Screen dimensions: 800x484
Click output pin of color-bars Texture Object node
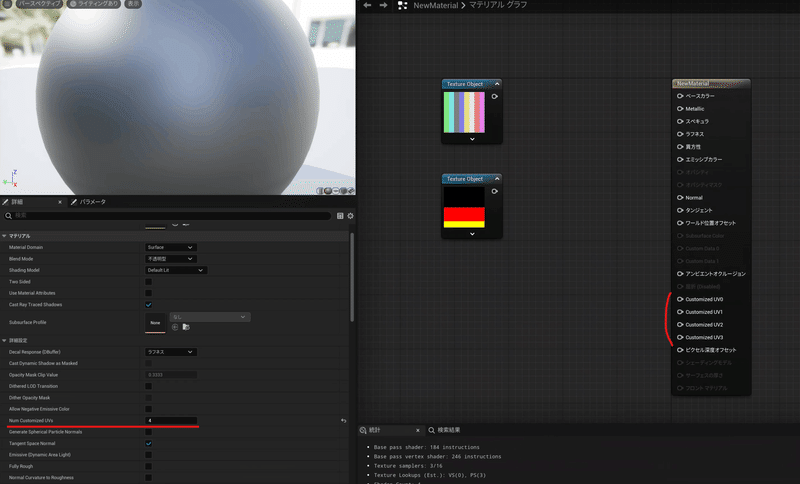coord(494,96)
